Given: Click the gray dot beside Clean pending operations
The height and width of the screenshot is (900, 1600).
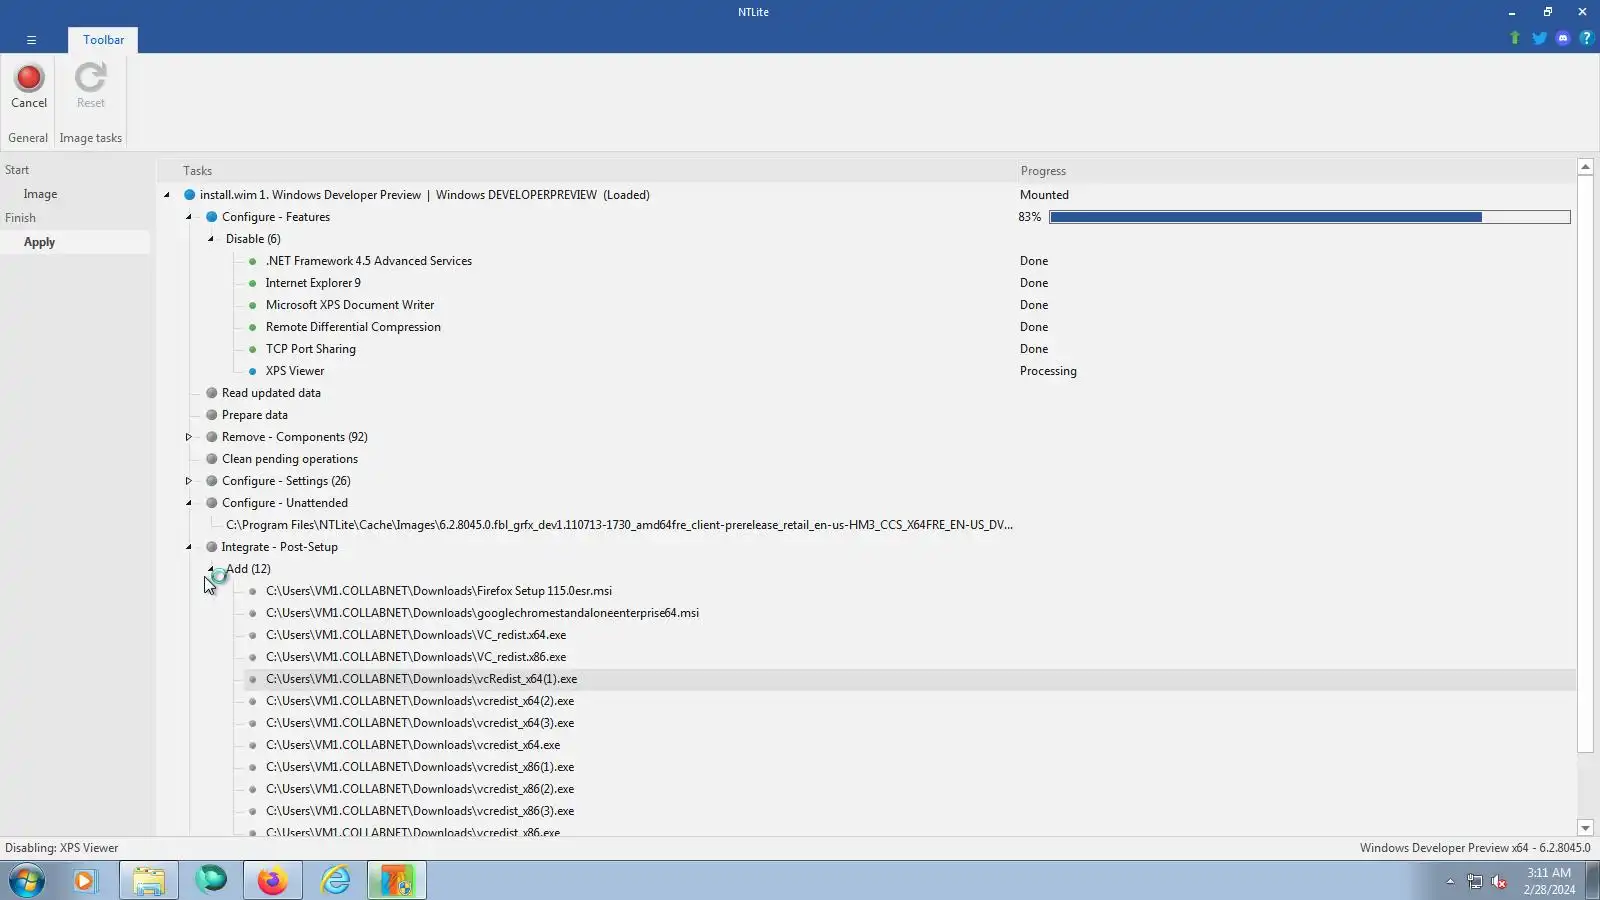Looking at the screenshot, I should pyautogui.click(x=211, y=459).
